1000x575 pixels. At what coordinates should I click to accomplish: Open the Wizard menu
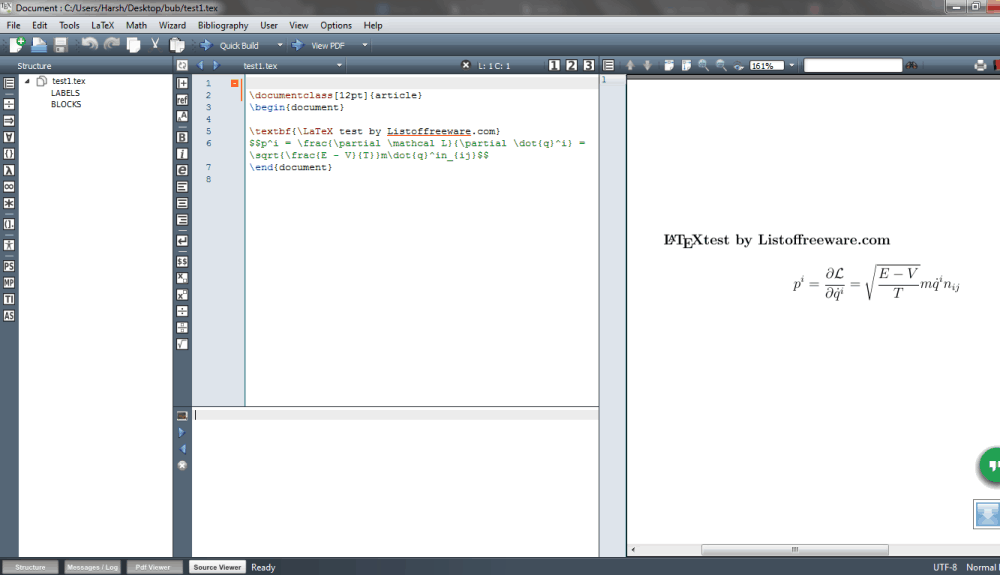coord(172,25)
